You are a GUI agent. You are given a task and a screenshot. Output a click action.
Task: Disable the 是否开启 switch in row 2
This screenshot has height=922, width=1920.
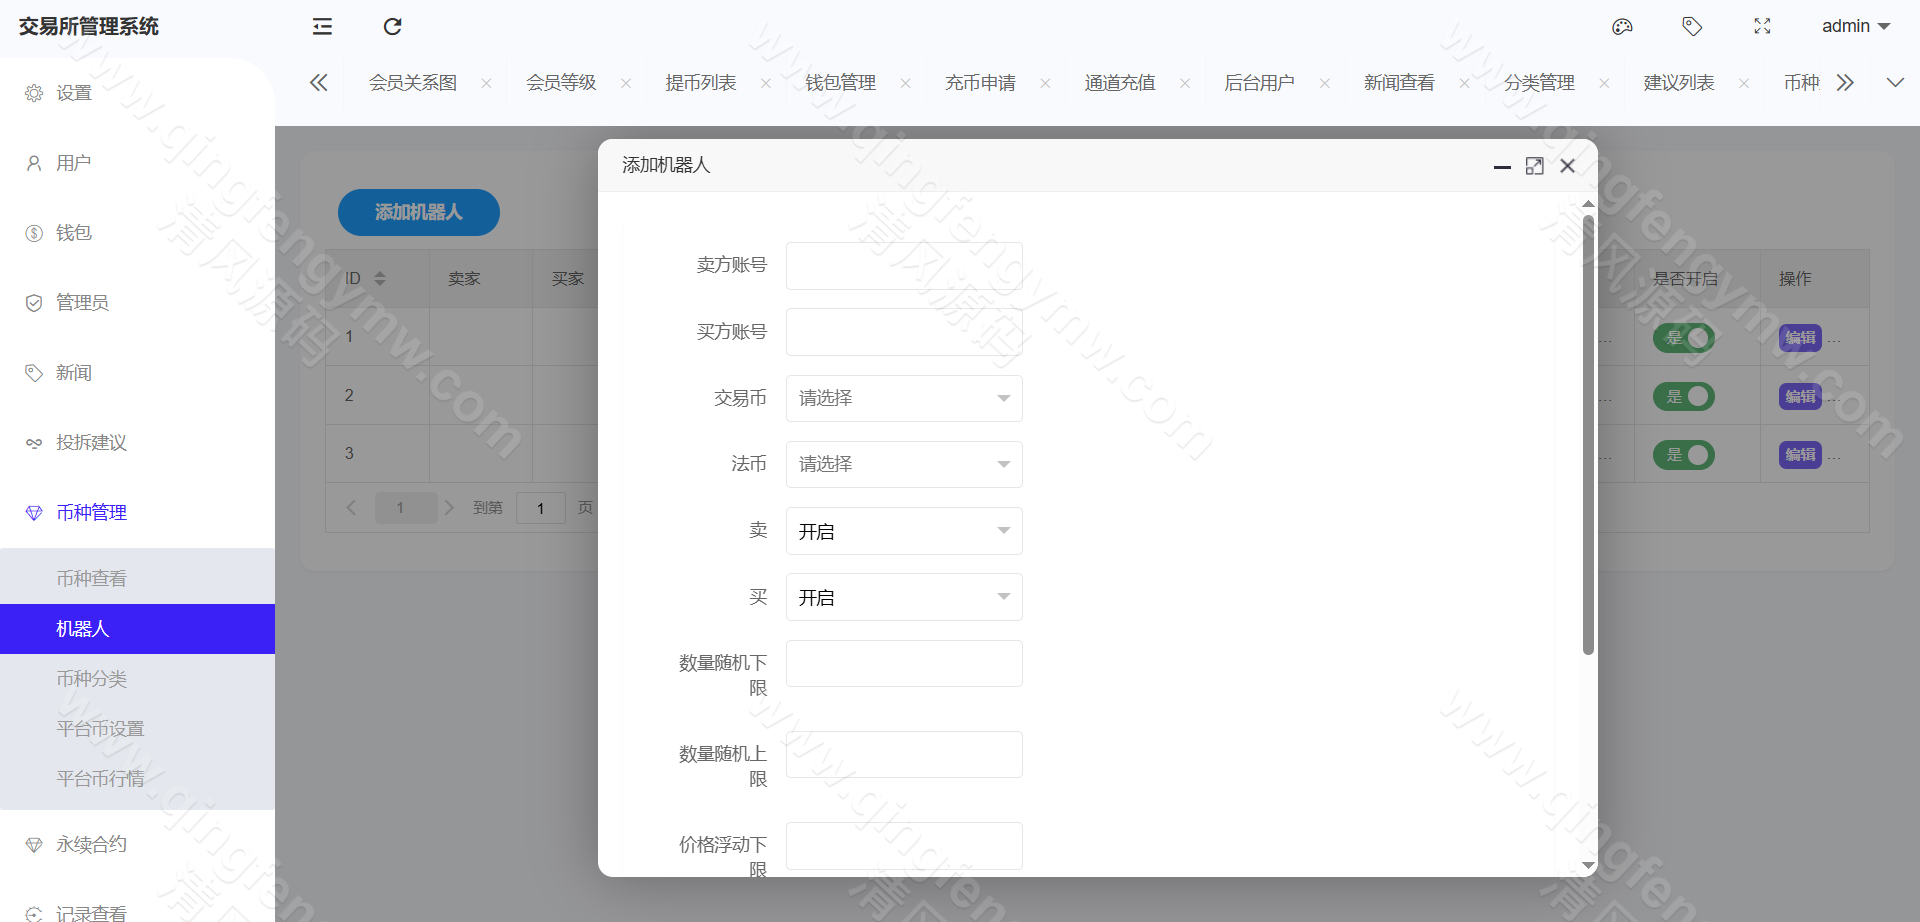pyautogui.click(x=1684, y=396)
